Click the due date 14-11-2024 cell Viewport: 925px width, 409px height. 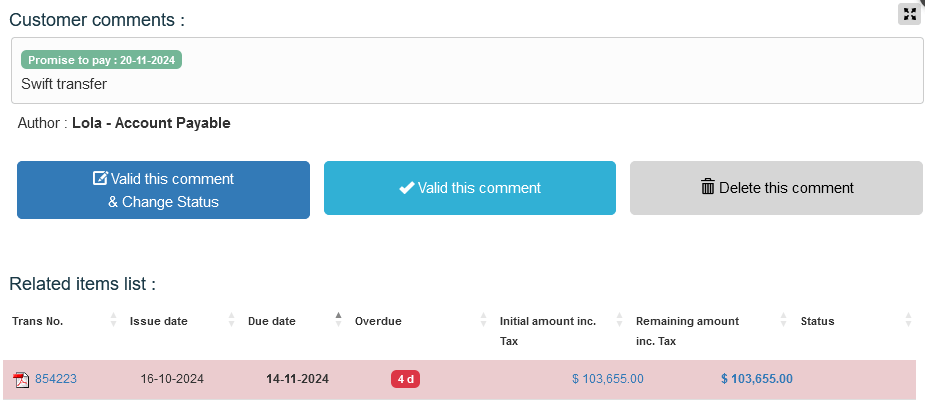297,379
